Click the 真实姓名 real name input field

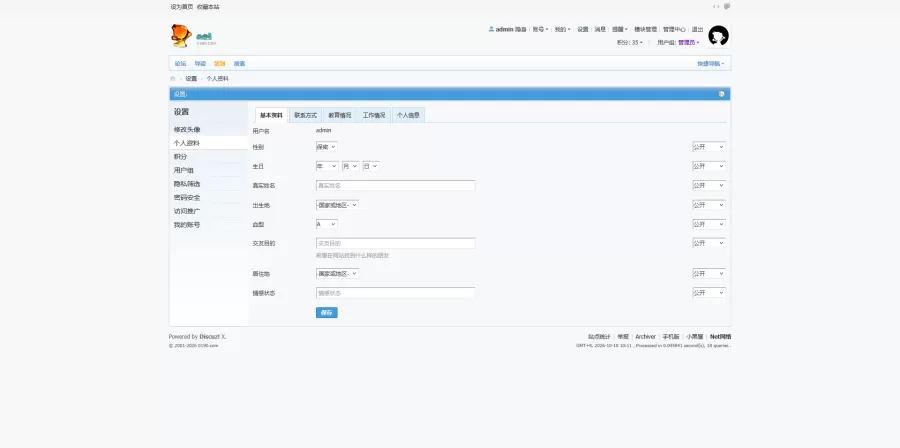[395, 185]
